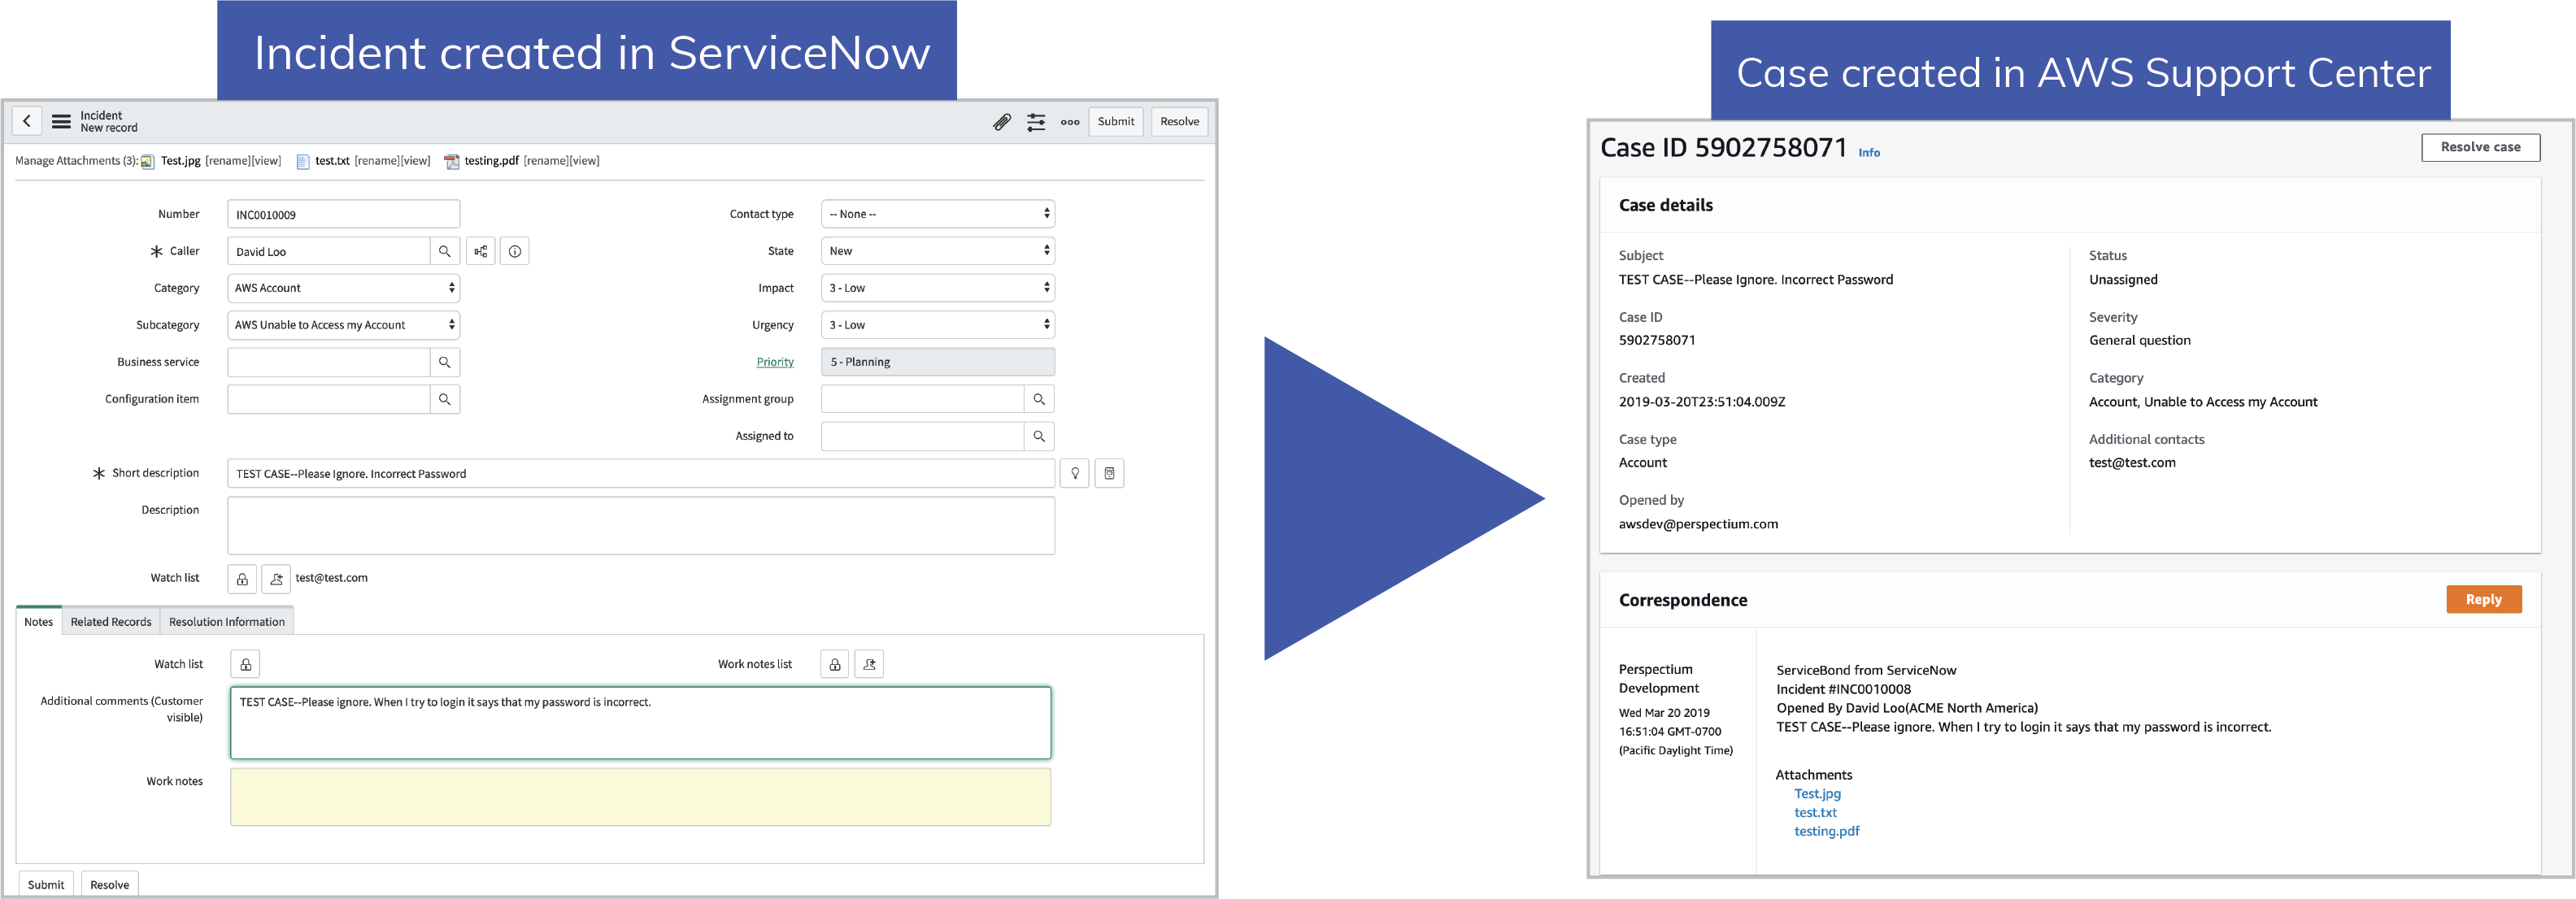Image resolution: width=2576 pixels, height=899 pixels.
Task: Click the Additional comments text area
Action: [641, 722]
